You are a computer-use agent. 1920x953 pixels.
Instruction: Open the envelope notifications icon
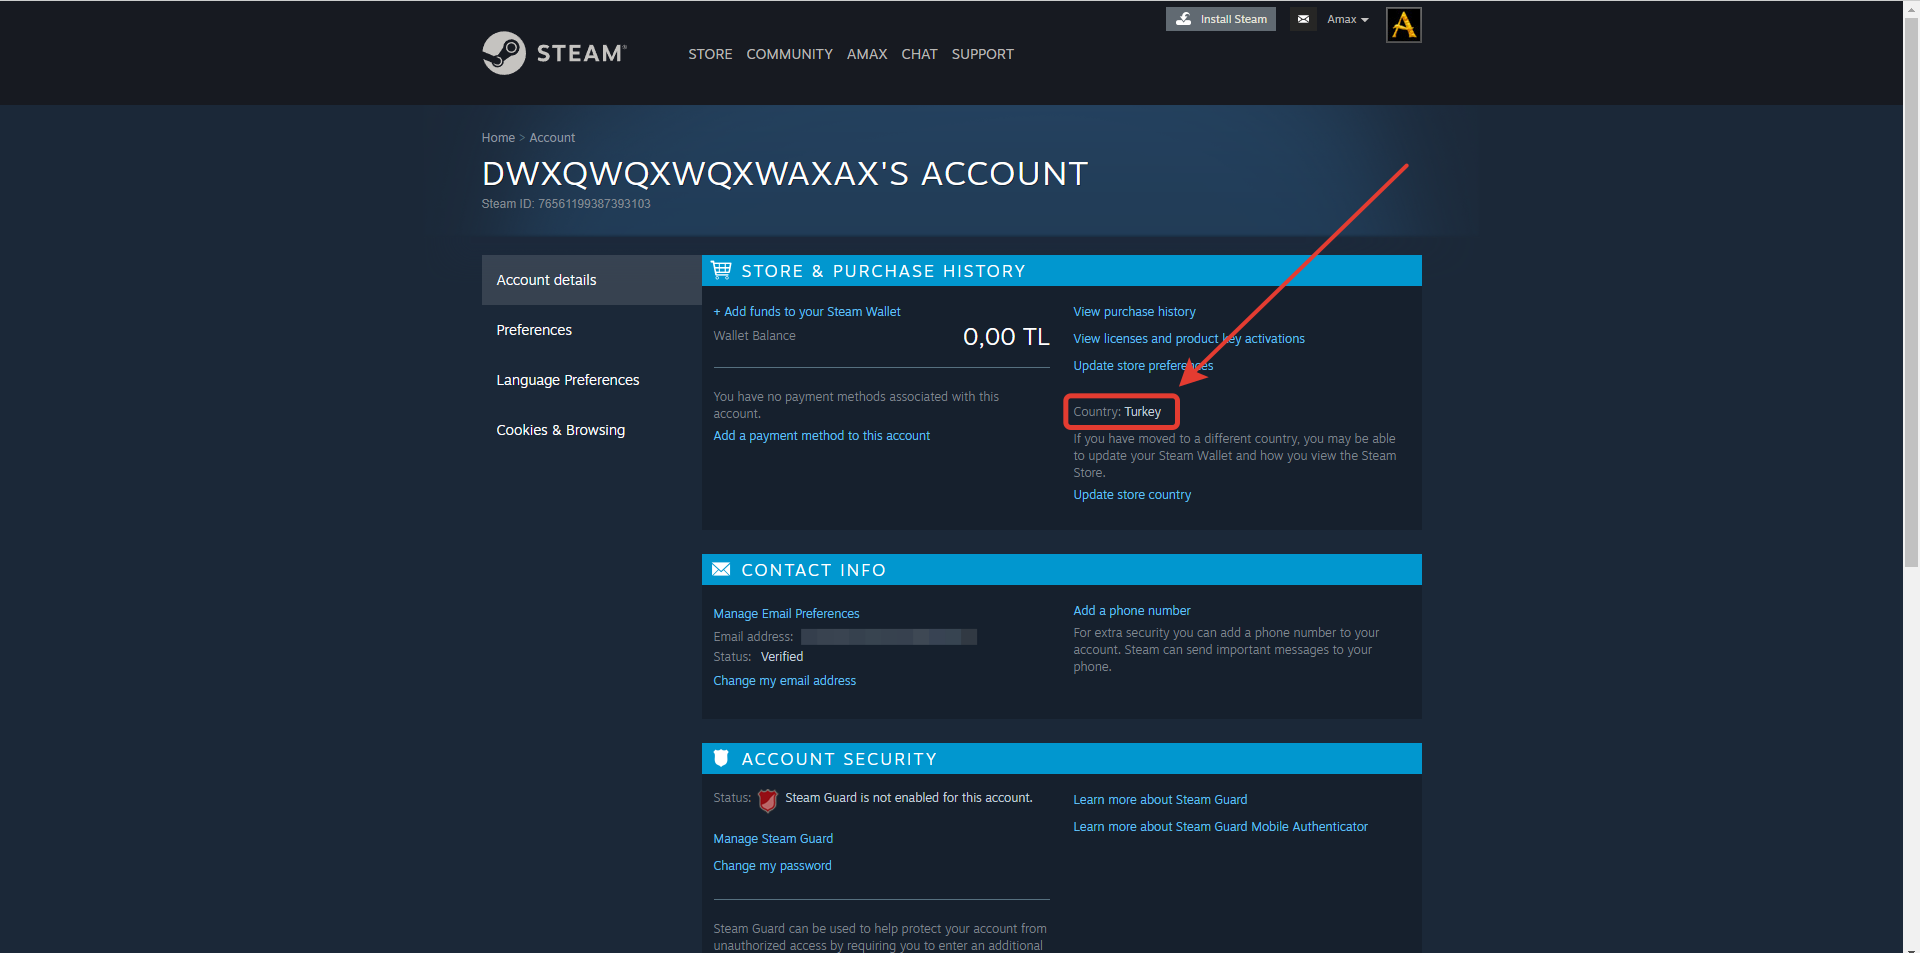point(1303,19)
